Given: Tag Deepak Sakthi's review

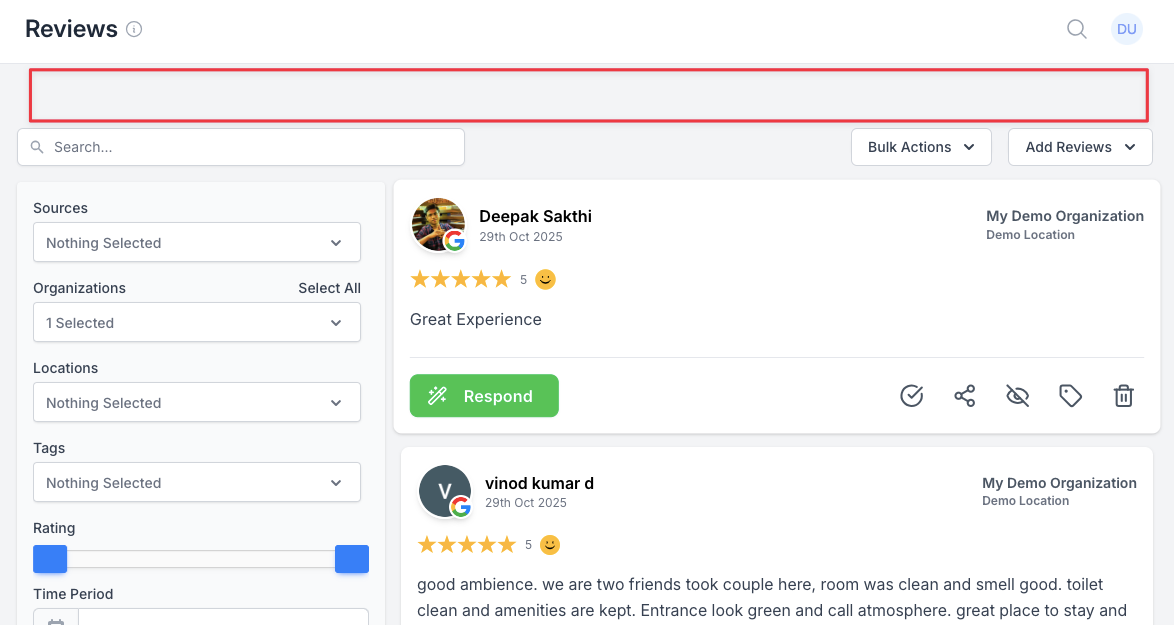Looking at the screenshot, I should (x=1071, y=395).
